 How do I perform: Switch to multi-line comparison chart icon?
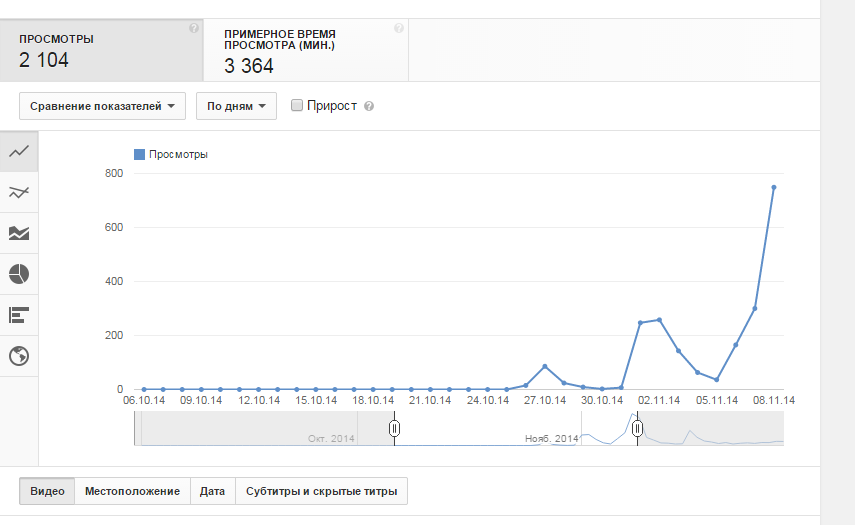pos(19,192)
